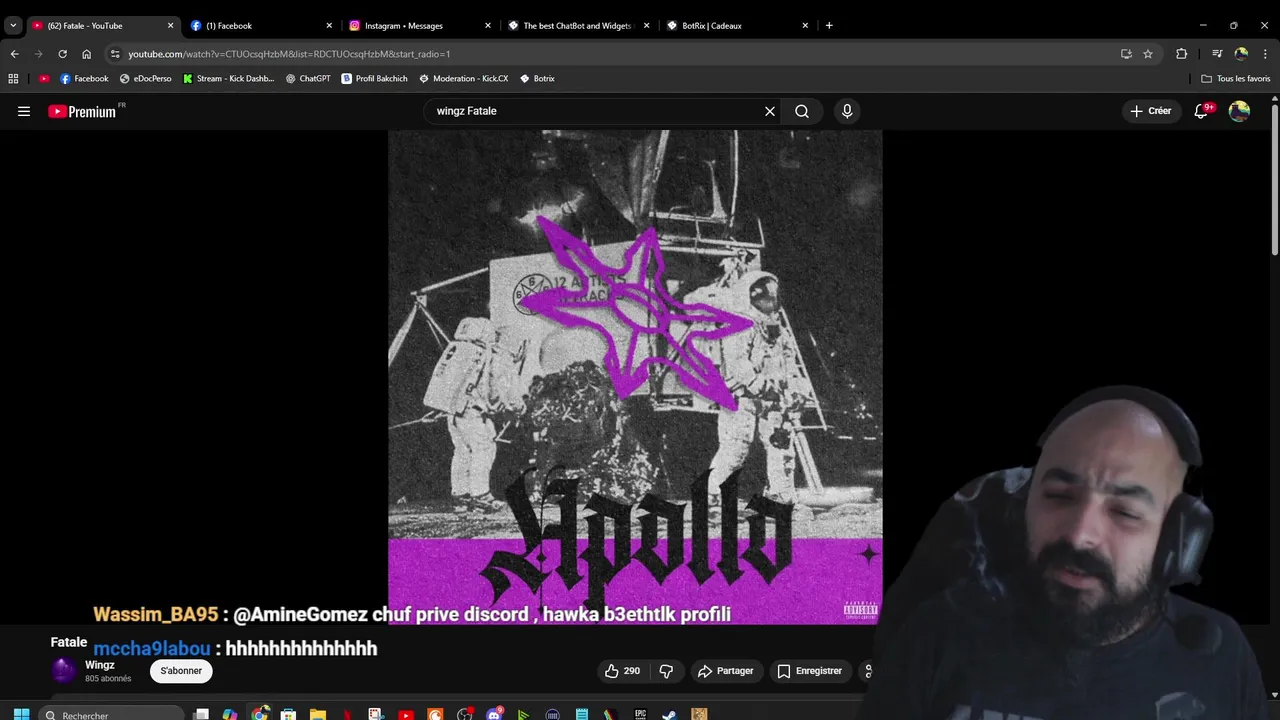The width and height of the screenshot is (1280, 720).
Task: Start voice search with the microphone
Action: [x=847, y=111]
